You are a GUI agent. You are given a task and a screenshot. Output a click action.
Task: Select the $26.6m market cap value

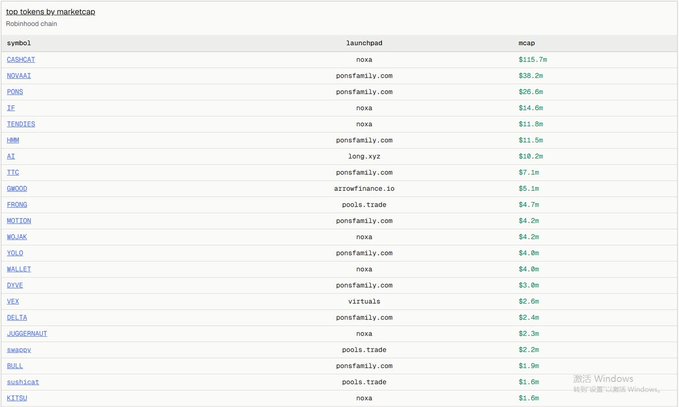(x=531, y=92)
